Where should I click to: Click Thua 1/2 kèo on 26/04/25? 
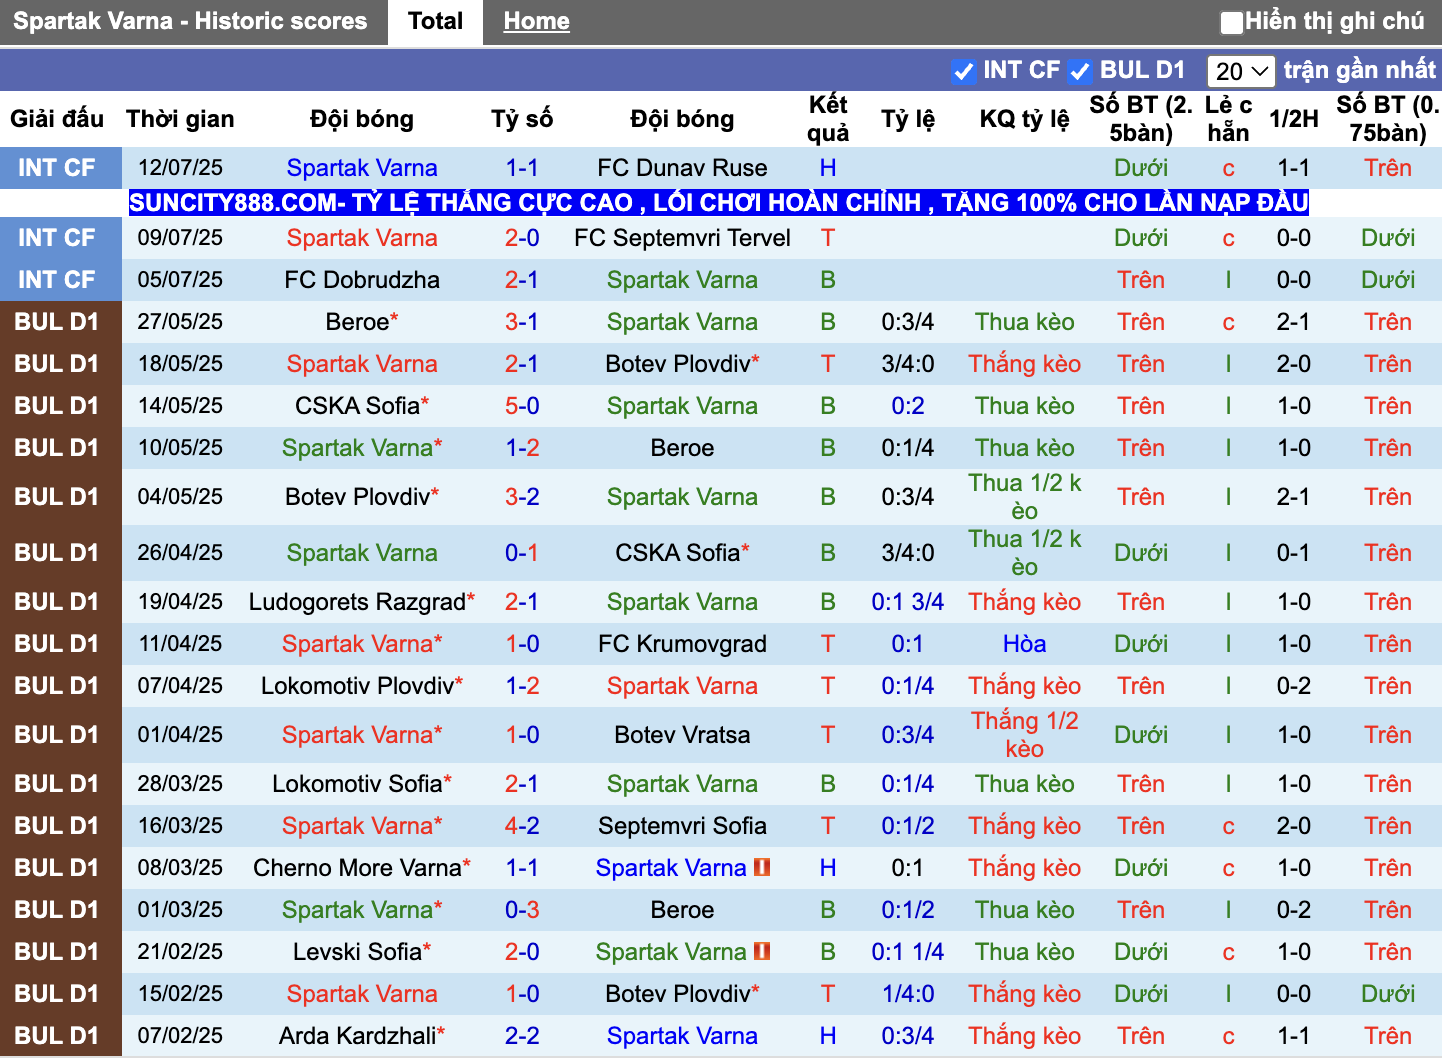coord(1025,553)
